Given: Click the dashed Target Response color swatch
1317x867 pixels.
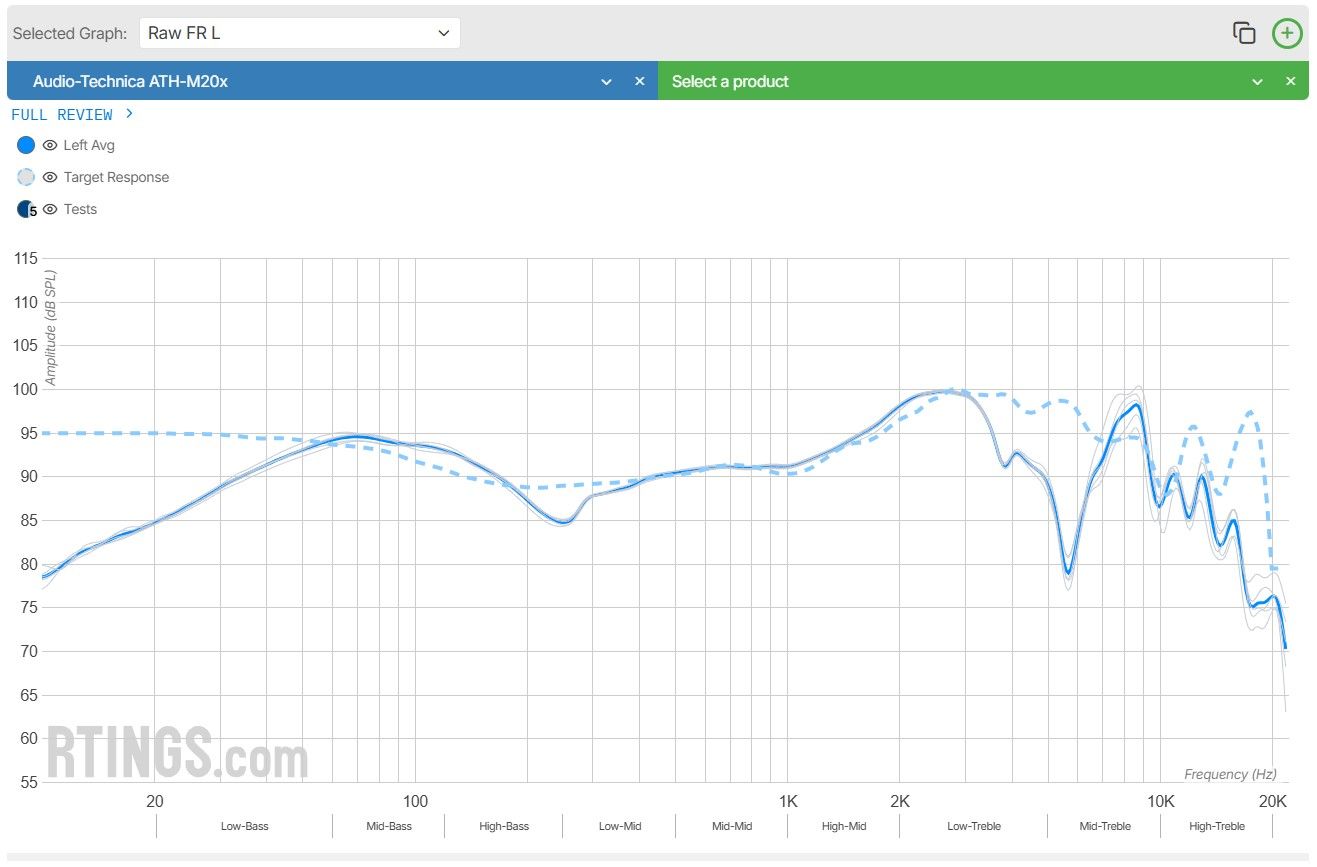Looking at the screenshot, I should tap(26, 177).
